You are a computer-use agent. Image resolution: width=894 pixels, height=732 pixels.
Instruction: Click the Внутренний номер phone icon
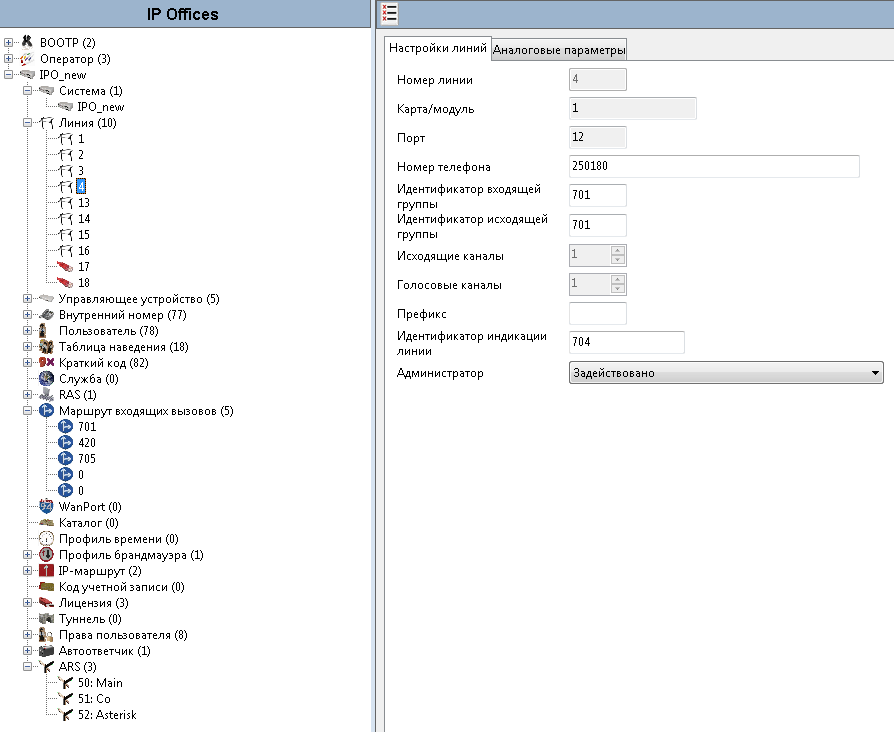(x=46, y=315)
